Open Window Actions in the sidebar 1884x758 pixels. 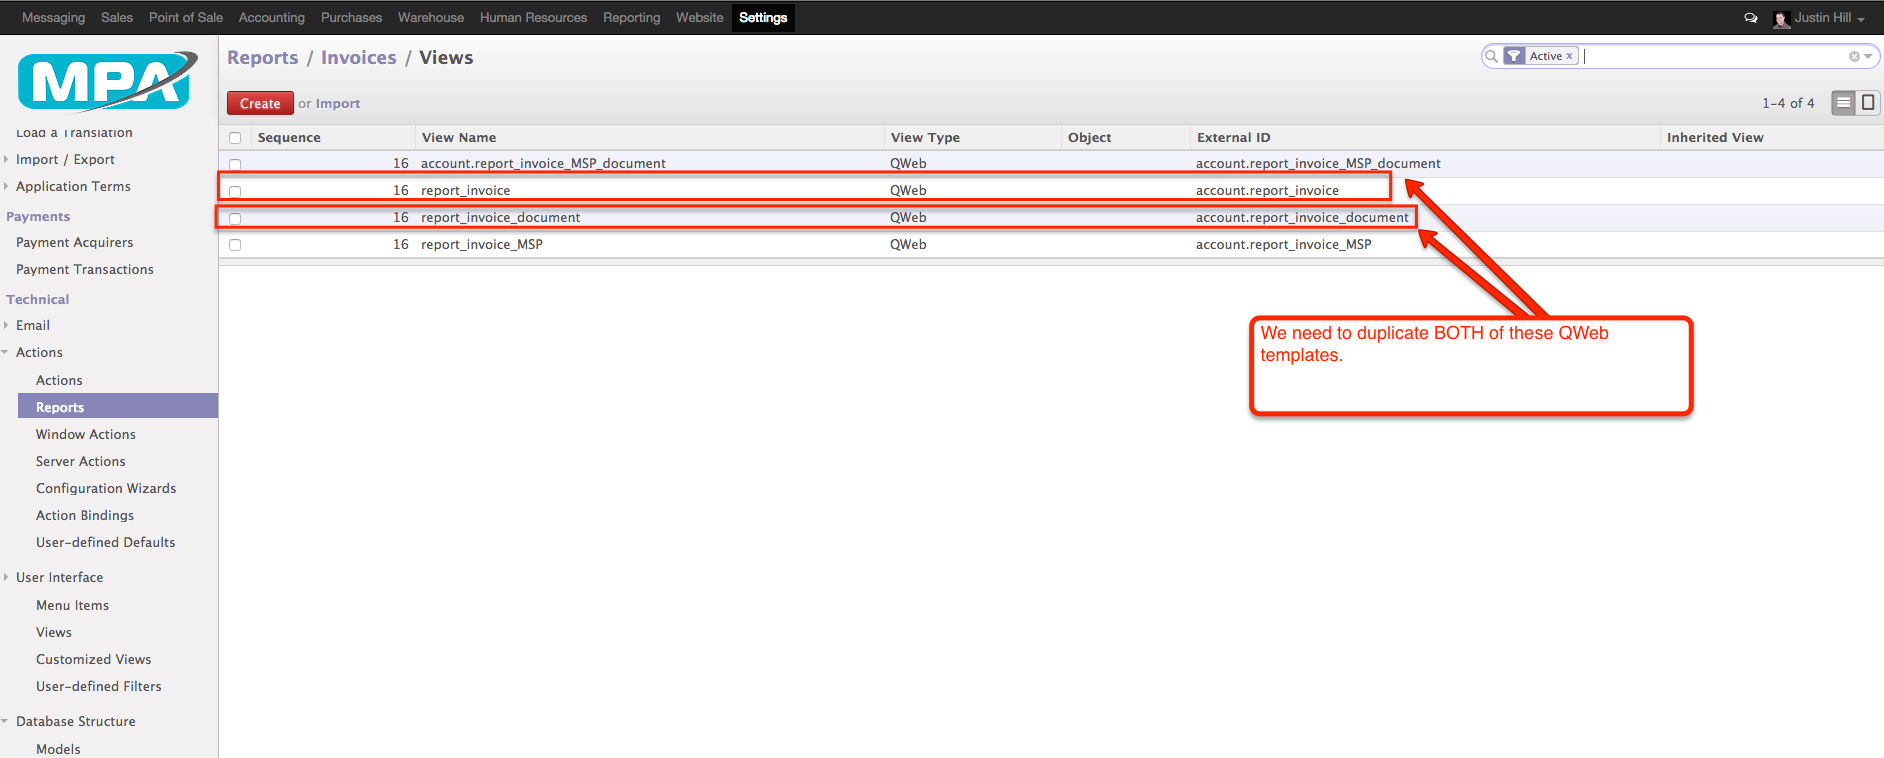[x=85, y=434]
